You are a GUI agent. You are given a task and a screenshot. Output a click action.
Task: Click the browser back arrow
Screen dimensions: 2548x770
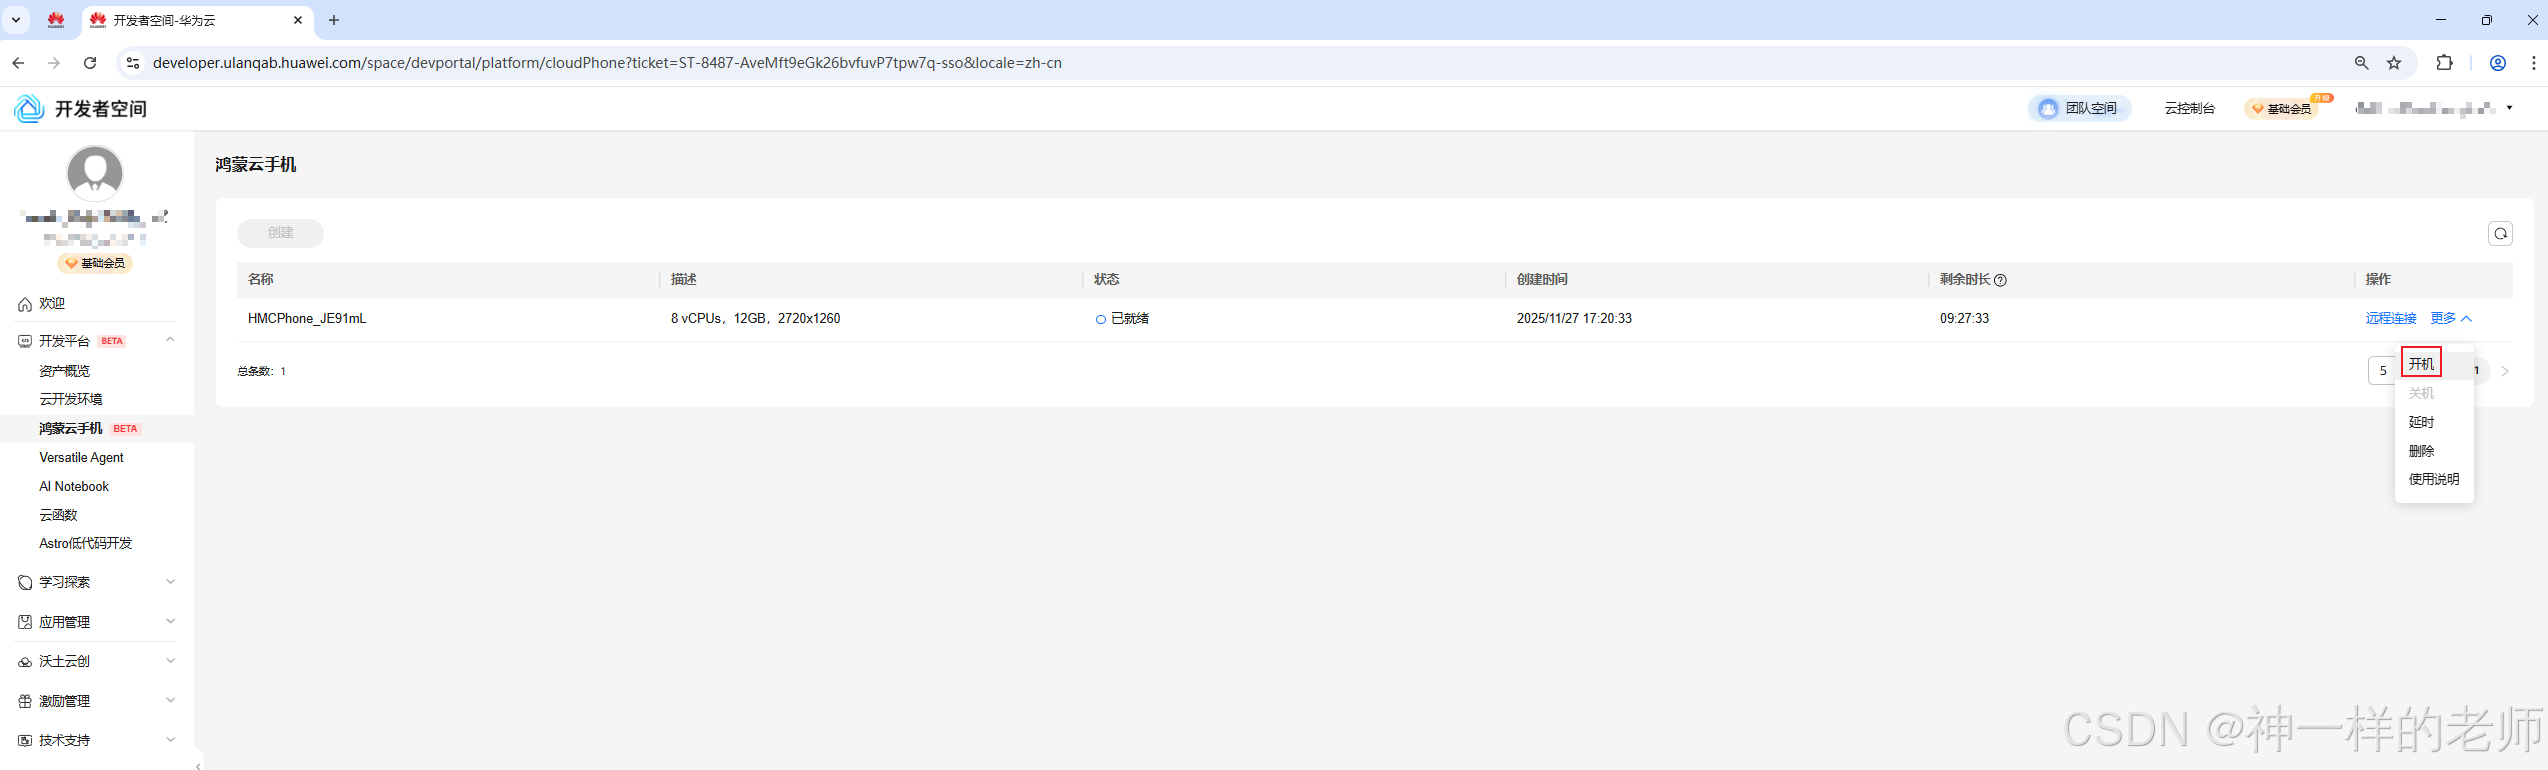[x=18, y=63]
